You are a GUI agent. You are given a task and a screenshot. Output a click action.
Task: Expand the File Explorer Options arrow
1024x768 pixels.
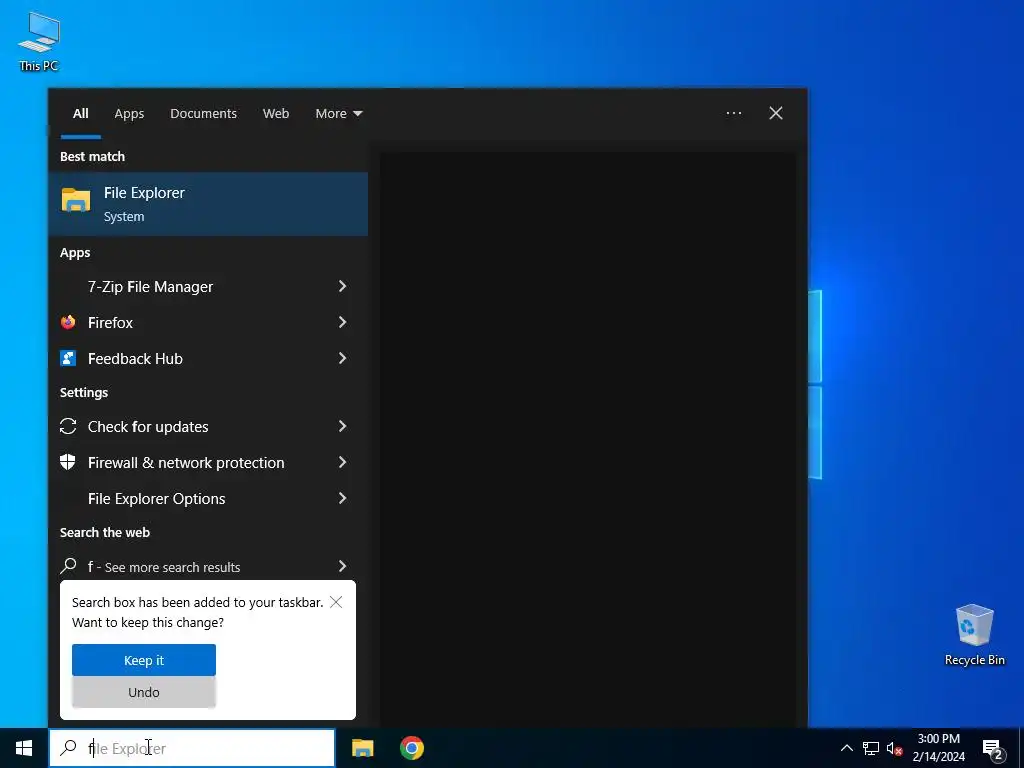342,498
